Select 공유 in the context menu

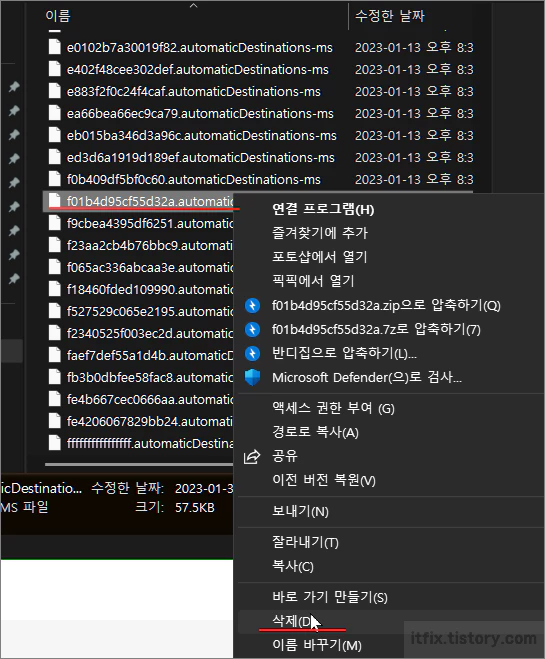(x=285, y=456)
